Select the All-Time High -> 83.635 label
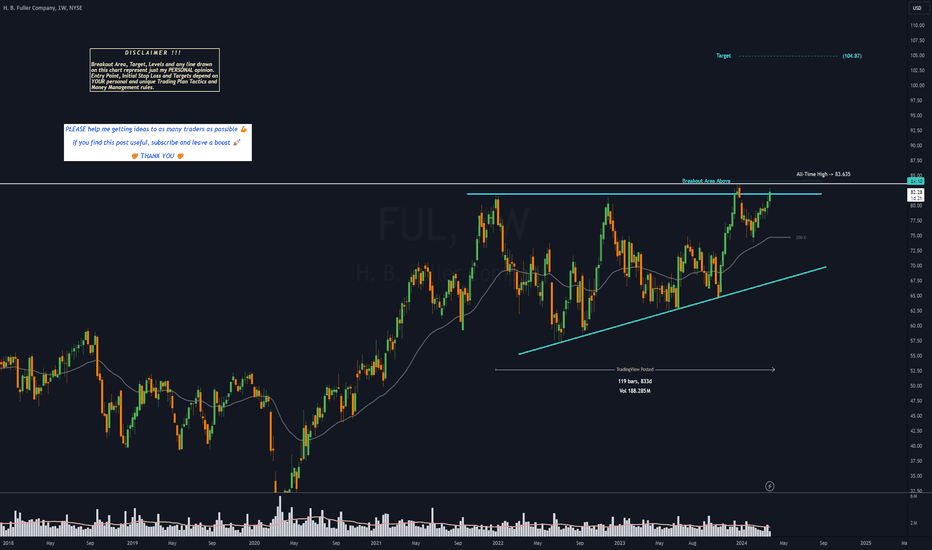Viewport: 932px width, 550px height. click(x=823, y=174)
